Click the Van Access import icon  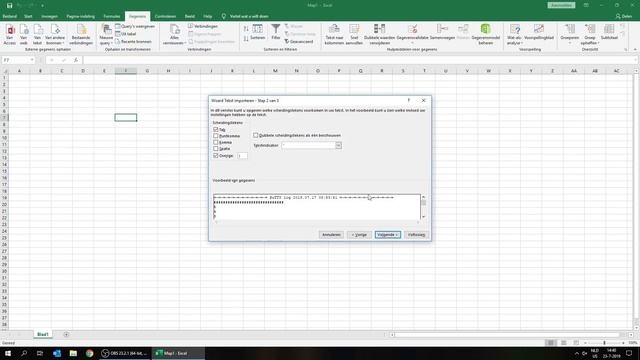point(10,30)
